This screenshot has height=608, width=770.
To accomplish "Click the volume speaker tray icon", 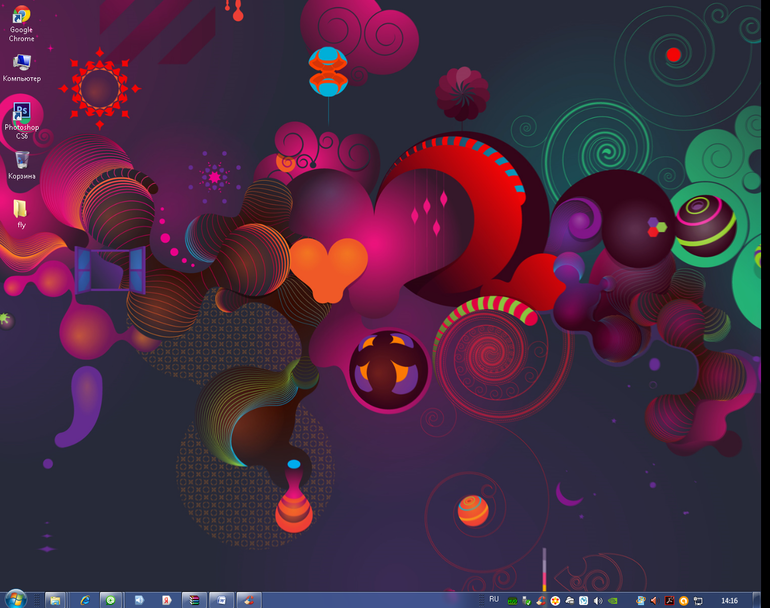I will 598,601.
